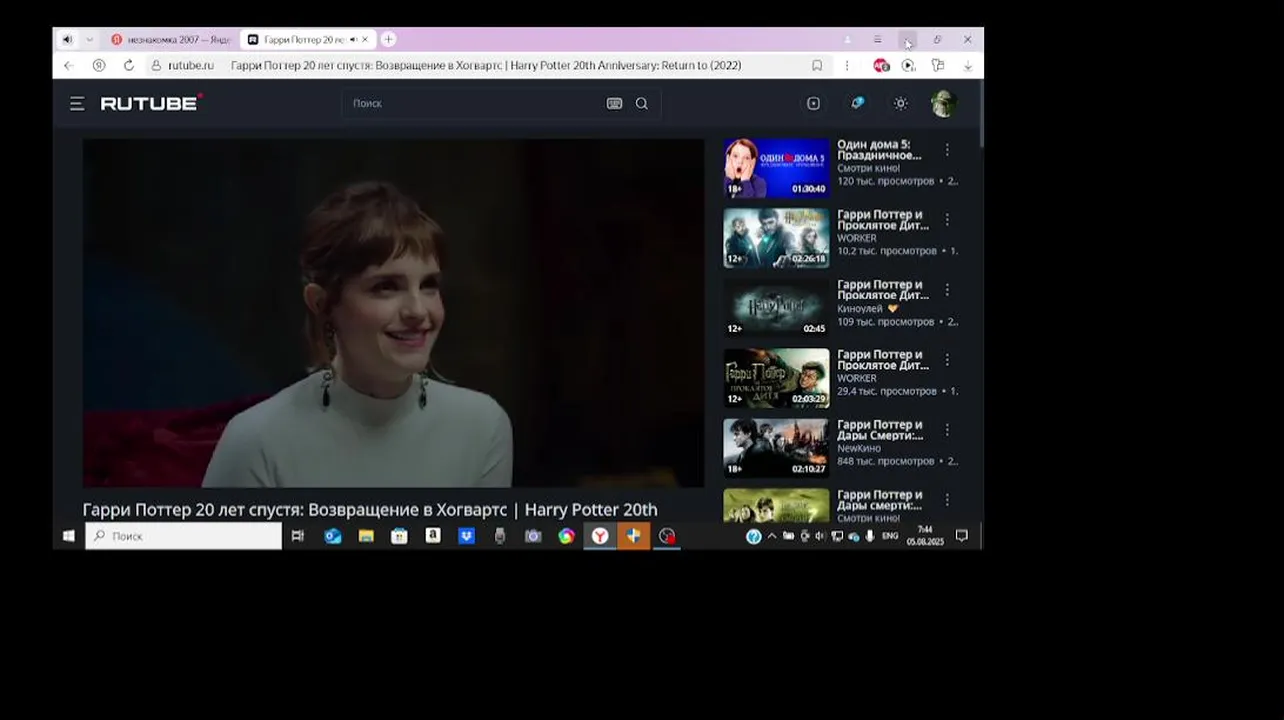This screenshot has height=720, width=1284.
Task: Switch to the "незнакомка 2007" tab
Action: pyautogui.click(x=170, y=40)
